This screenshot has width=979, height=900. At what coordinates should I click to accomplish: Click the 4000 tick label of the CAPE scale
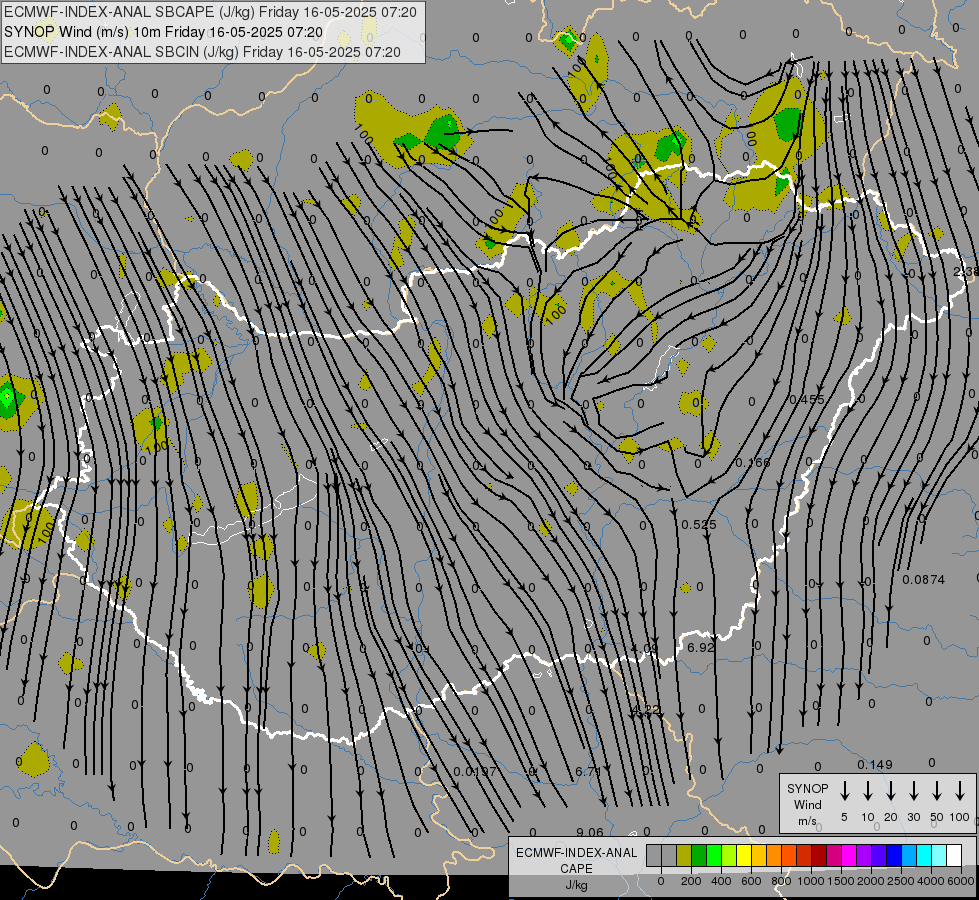[930, 881]
